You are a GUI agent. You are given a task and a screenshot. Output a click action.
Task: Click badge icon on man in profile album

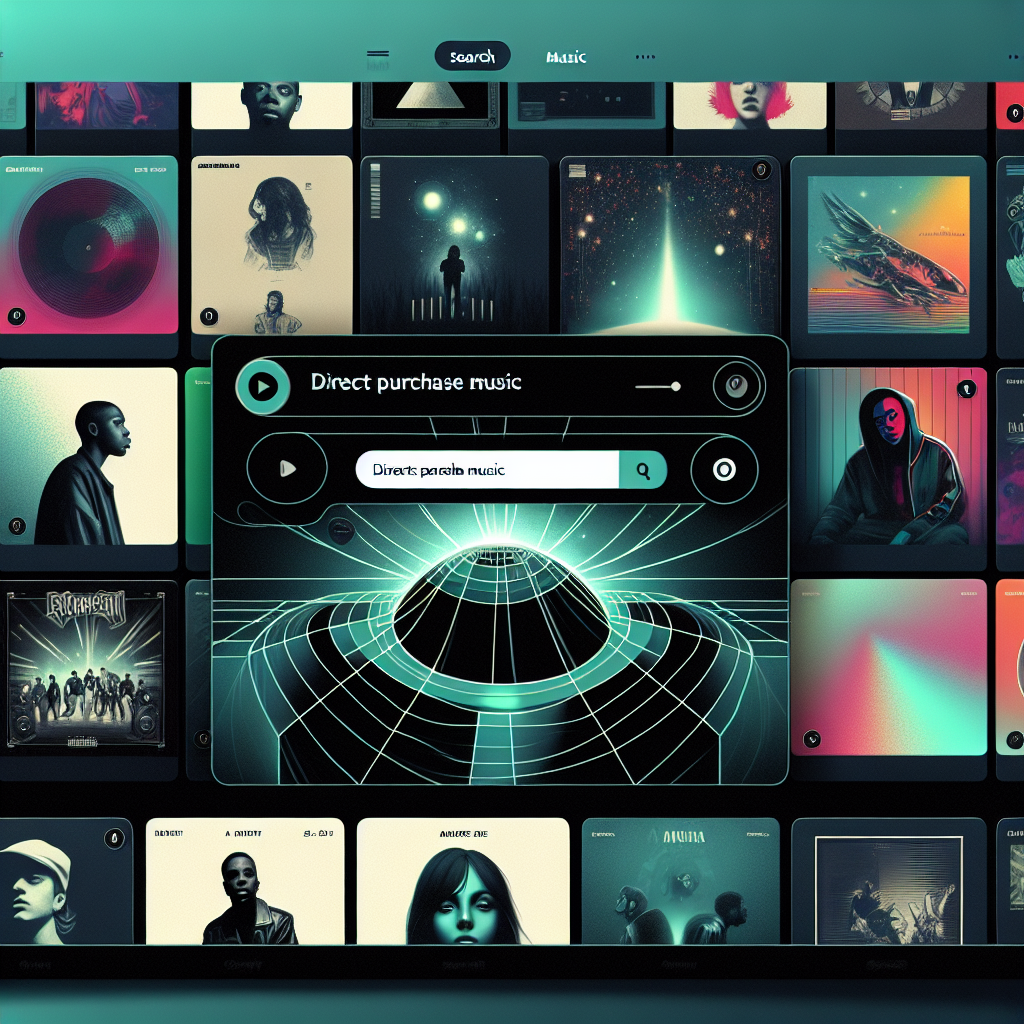(x=16, y=526)
